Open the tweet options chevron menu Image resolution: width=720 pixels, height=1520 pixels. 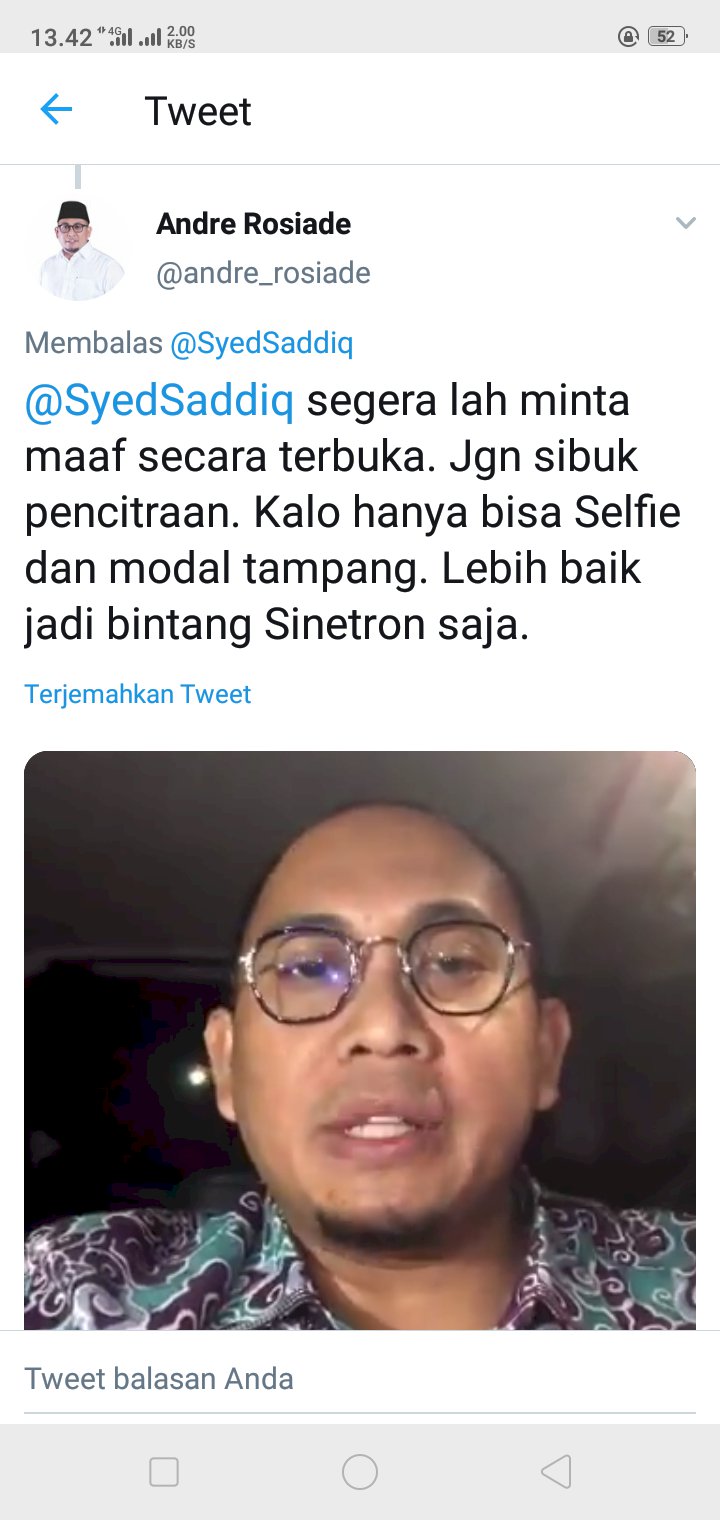(x=685, y=223)
